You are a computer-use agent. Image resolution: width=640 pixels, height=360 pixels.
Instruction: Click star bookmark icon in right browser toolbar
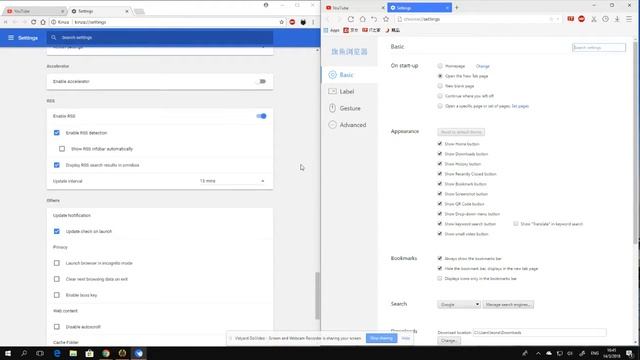[386, 19]
